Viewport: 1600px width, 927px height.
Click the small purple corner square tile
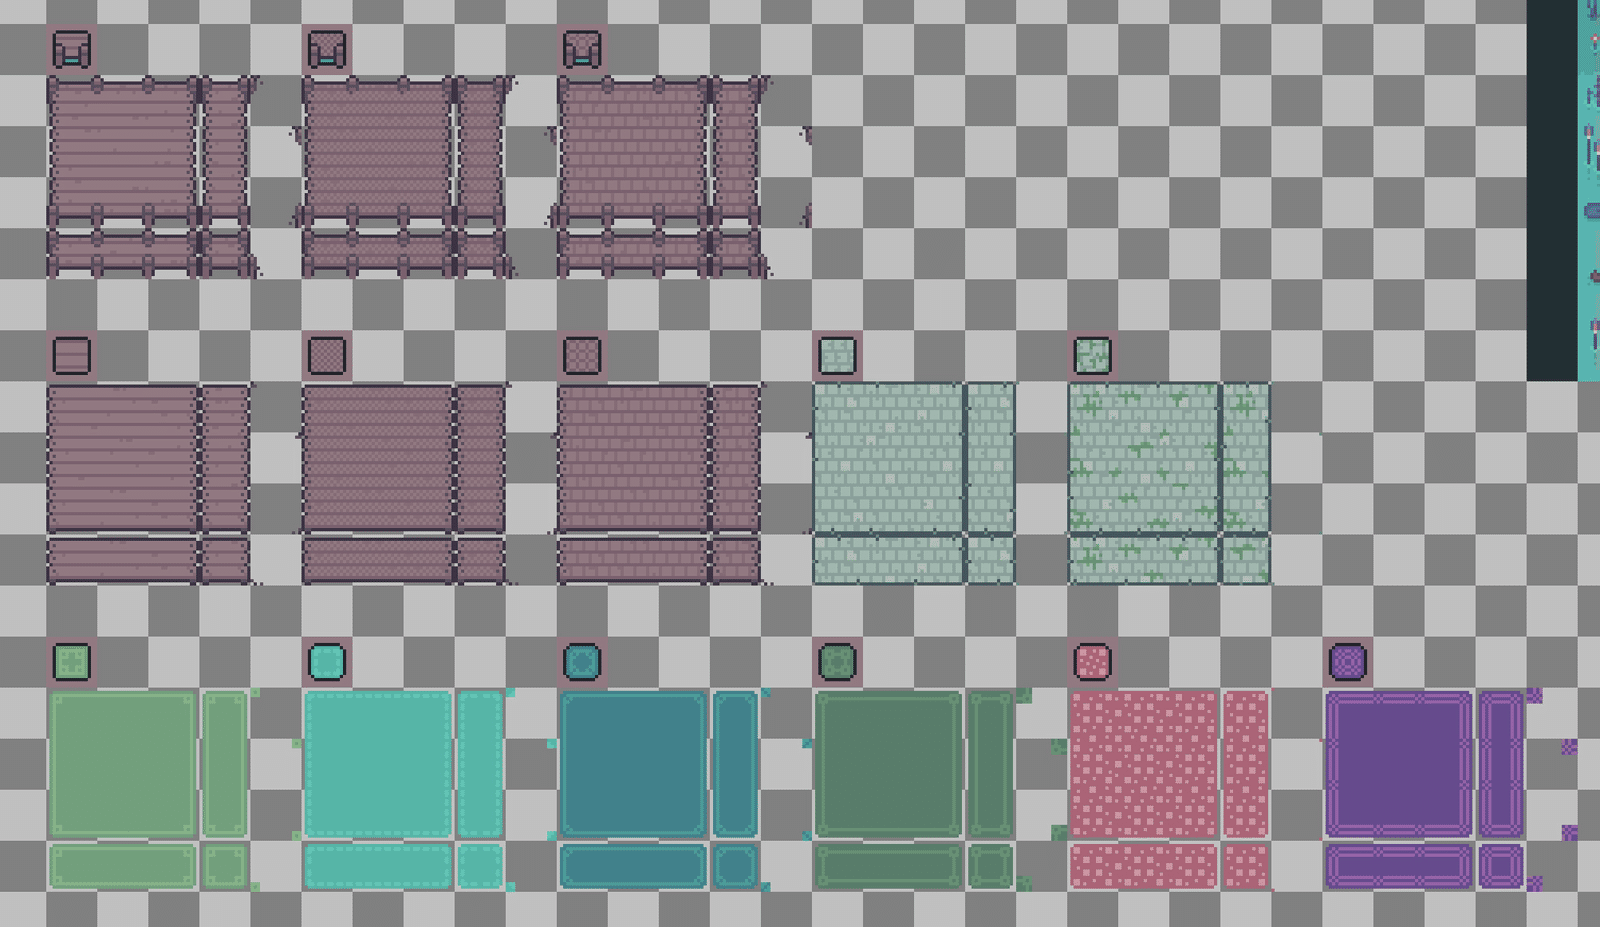[x=1501, y=866]
